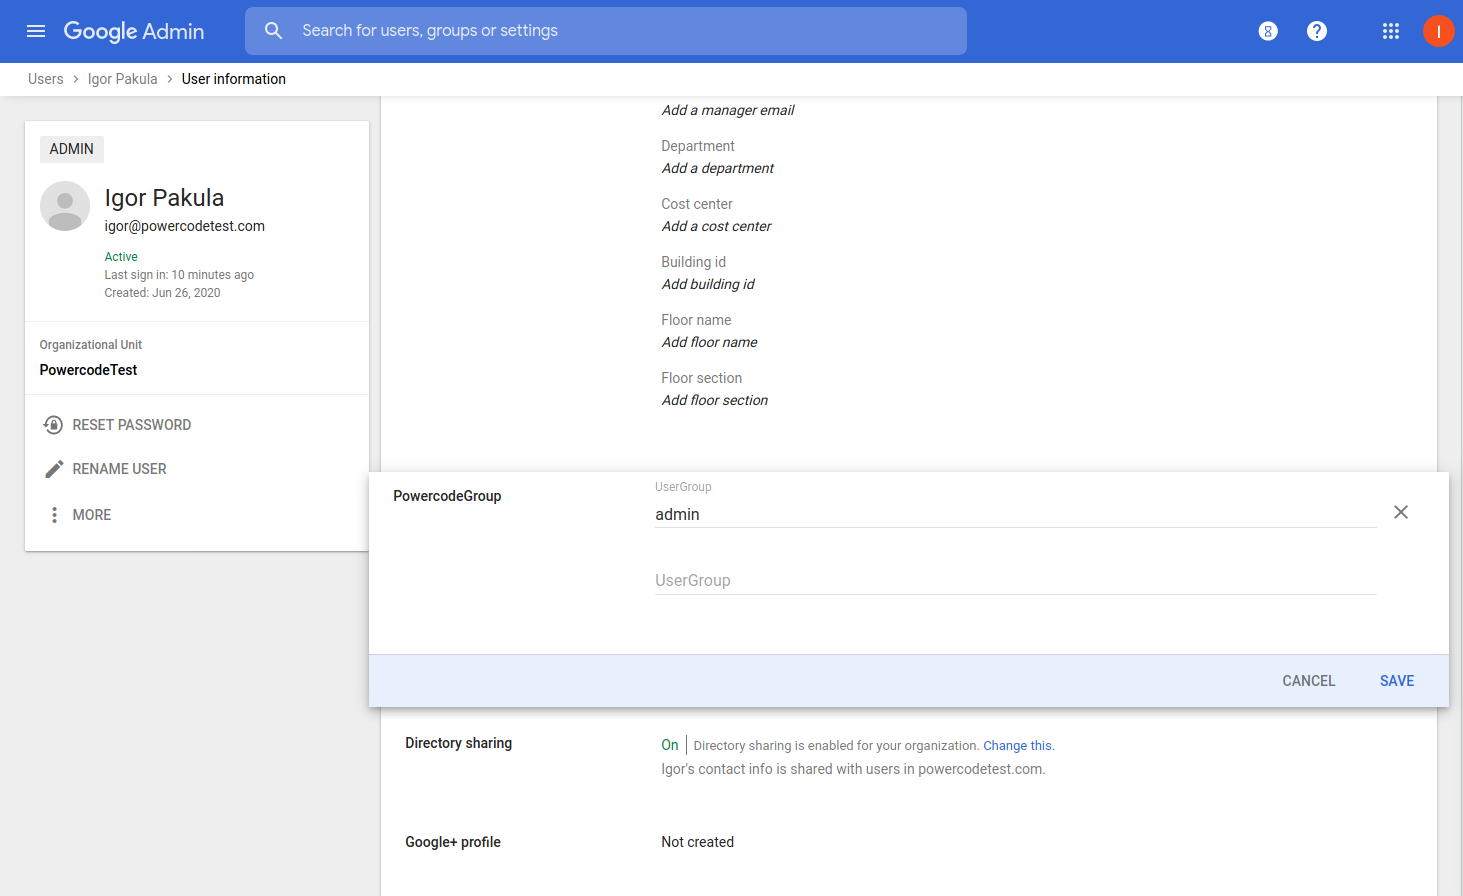Click Add building id
The image size is (1463, 896).
coord(708,284)
